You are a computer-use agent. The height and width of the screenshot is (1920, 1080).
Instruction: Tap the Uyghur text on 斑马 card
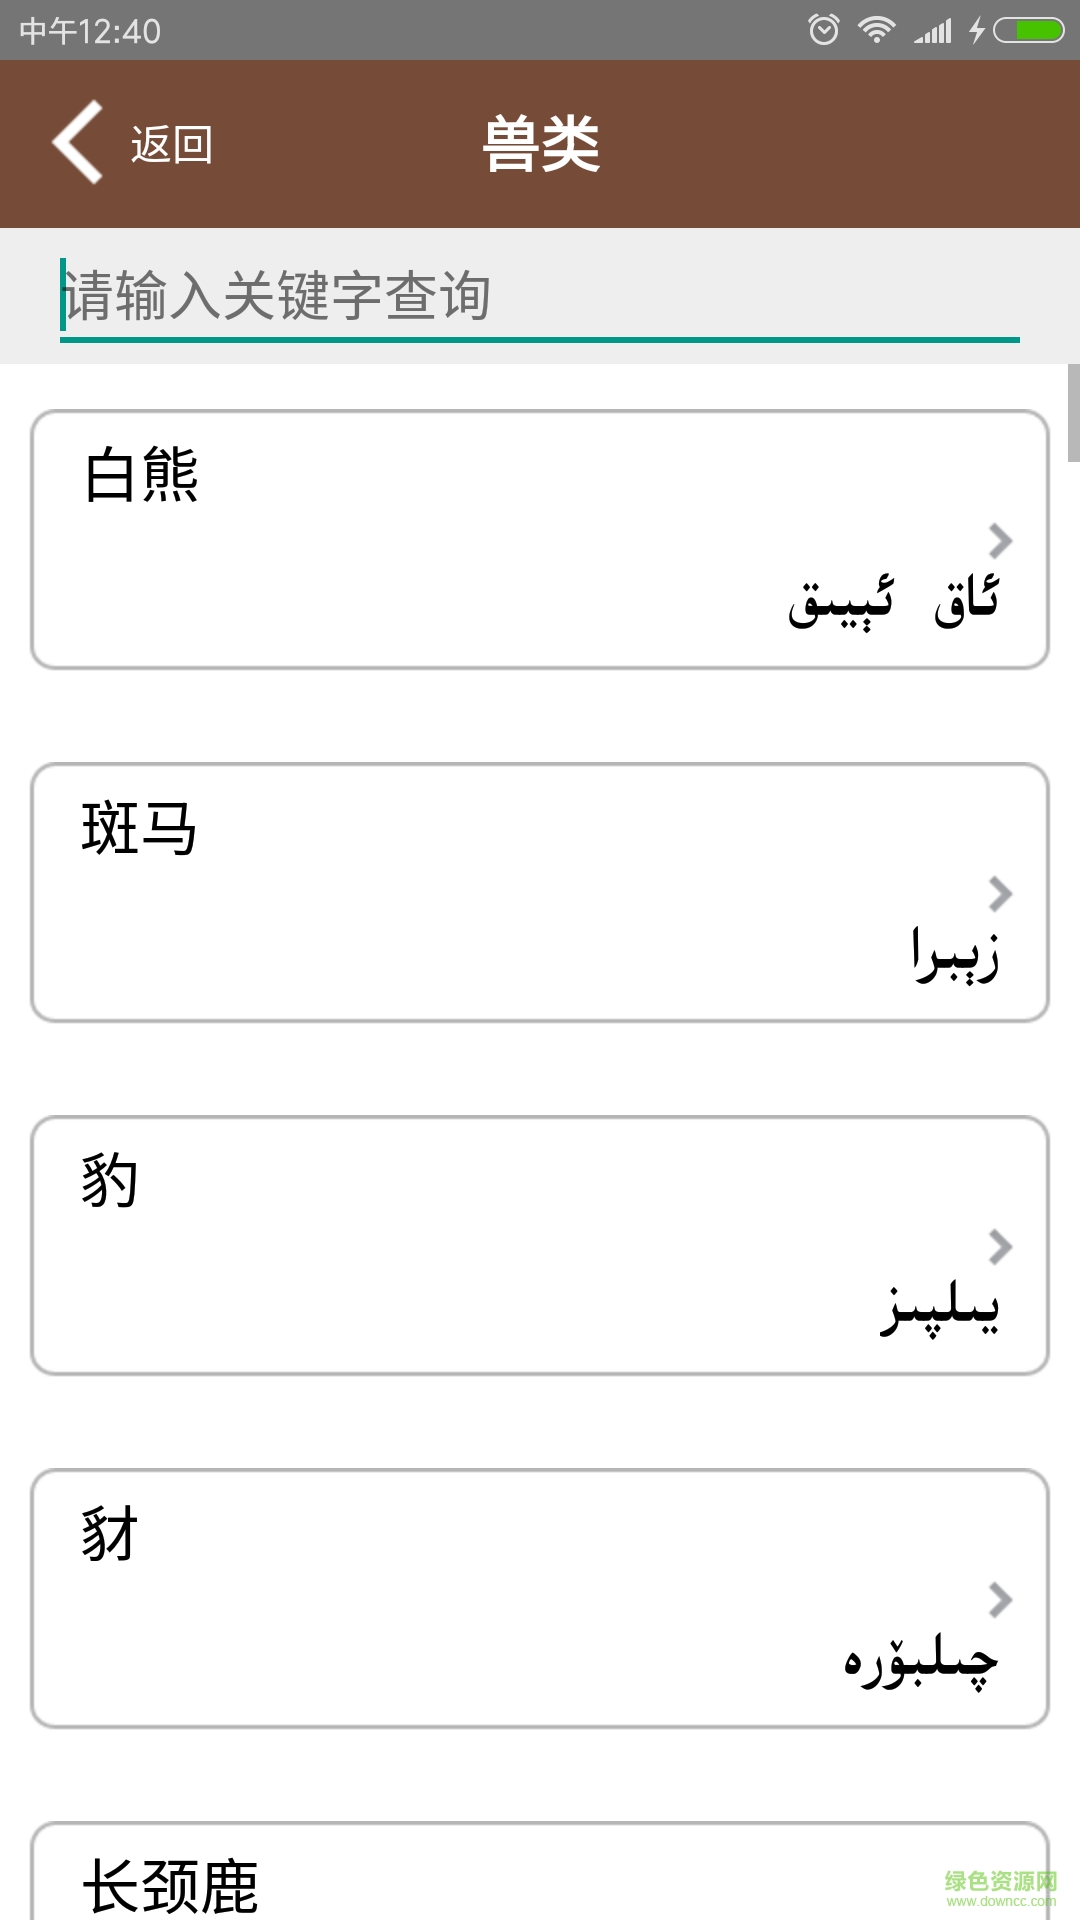coord(955,957)
